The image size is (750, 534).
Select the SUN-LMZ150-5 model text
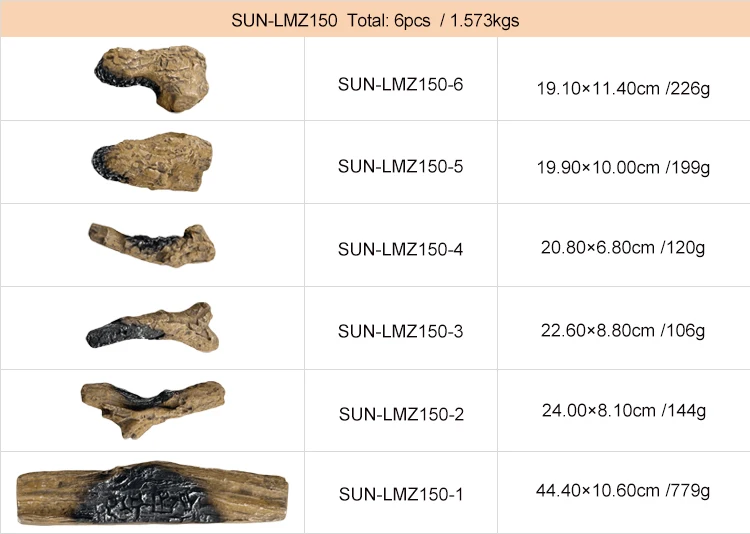pos(400,167)
